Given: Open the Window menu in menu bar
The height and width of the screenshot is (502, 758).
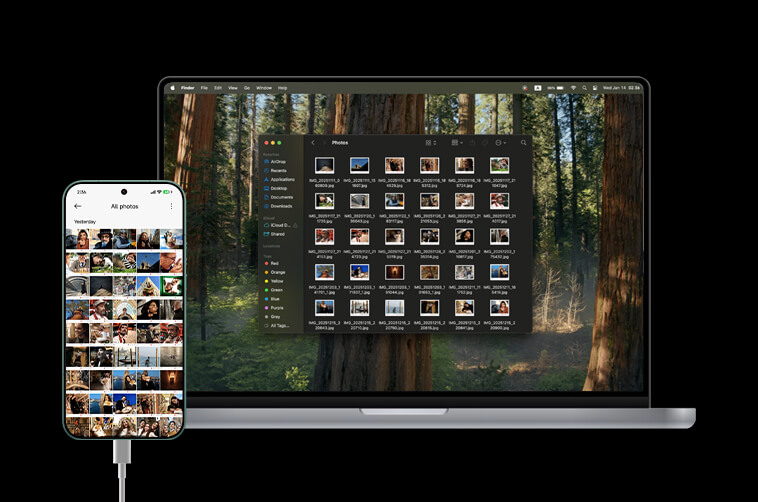Looking at the screenshot, I should [x=263, y=88].
